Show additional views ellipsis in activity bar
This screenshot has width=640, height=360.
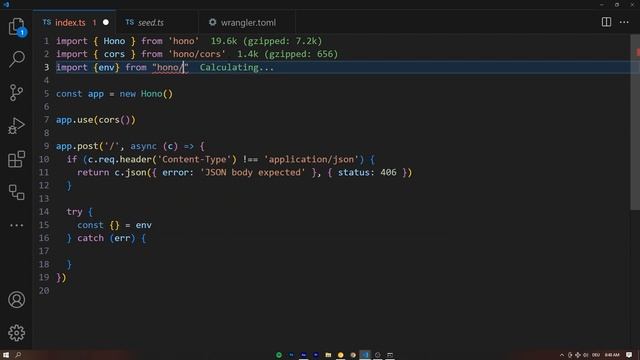pyautogui.click(x=16, y=225)
